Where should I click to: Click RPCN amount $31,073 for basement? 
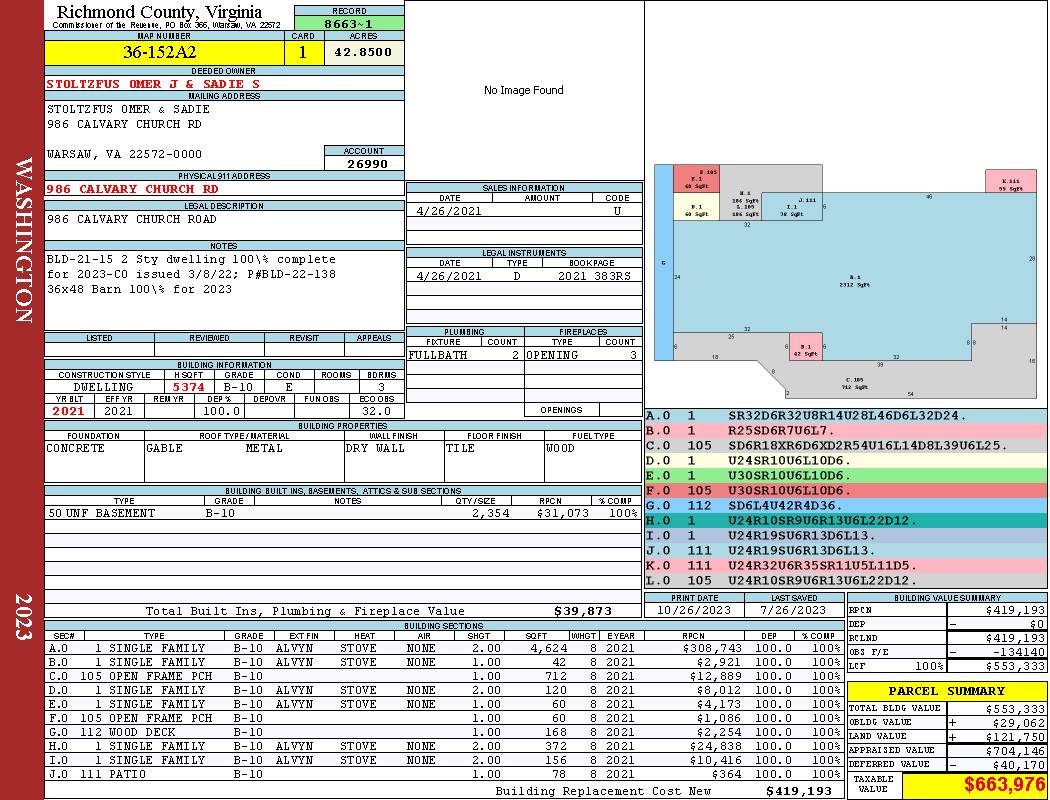pyautogui.click(x=562, y=513)
